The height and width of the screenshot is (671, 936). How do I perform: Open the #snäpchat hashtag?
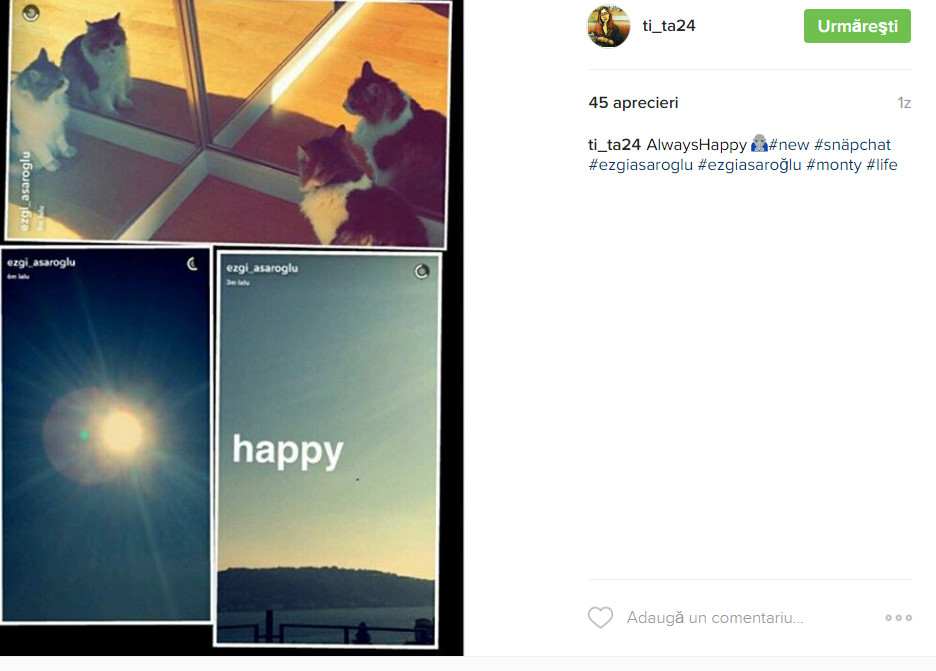[852, 144]
